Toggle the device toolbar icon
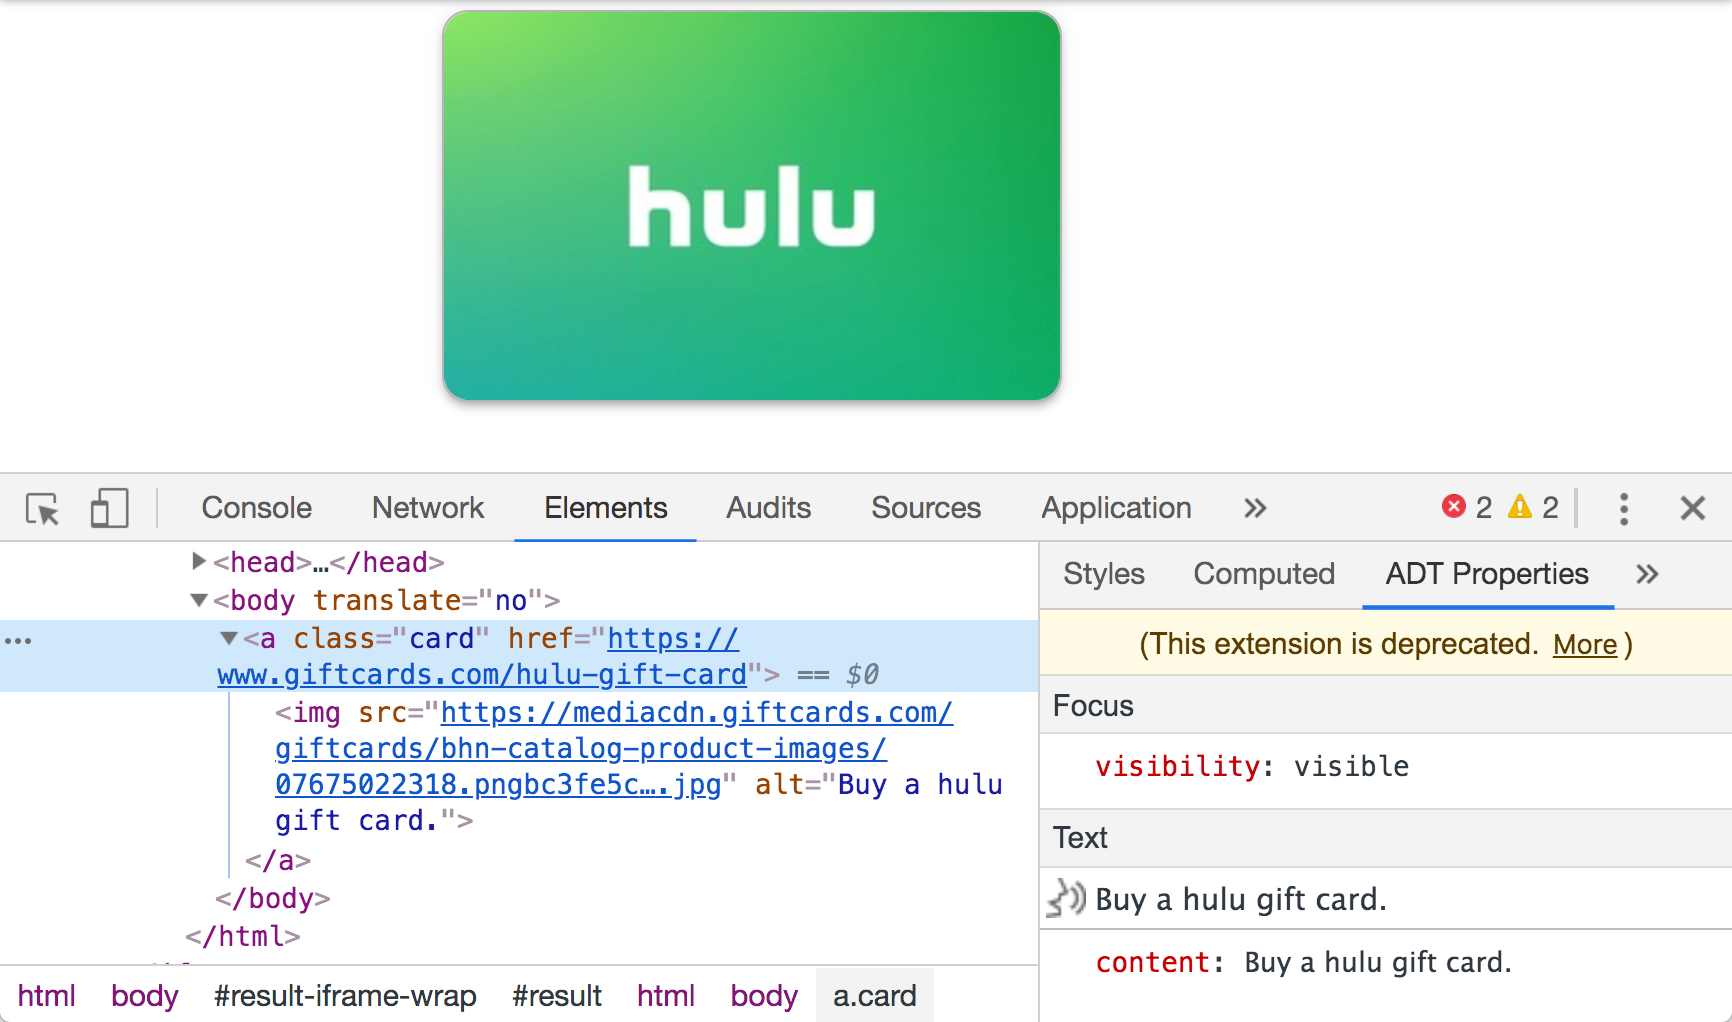This screenshot has height=1022, width=1732. pos(109,509)
